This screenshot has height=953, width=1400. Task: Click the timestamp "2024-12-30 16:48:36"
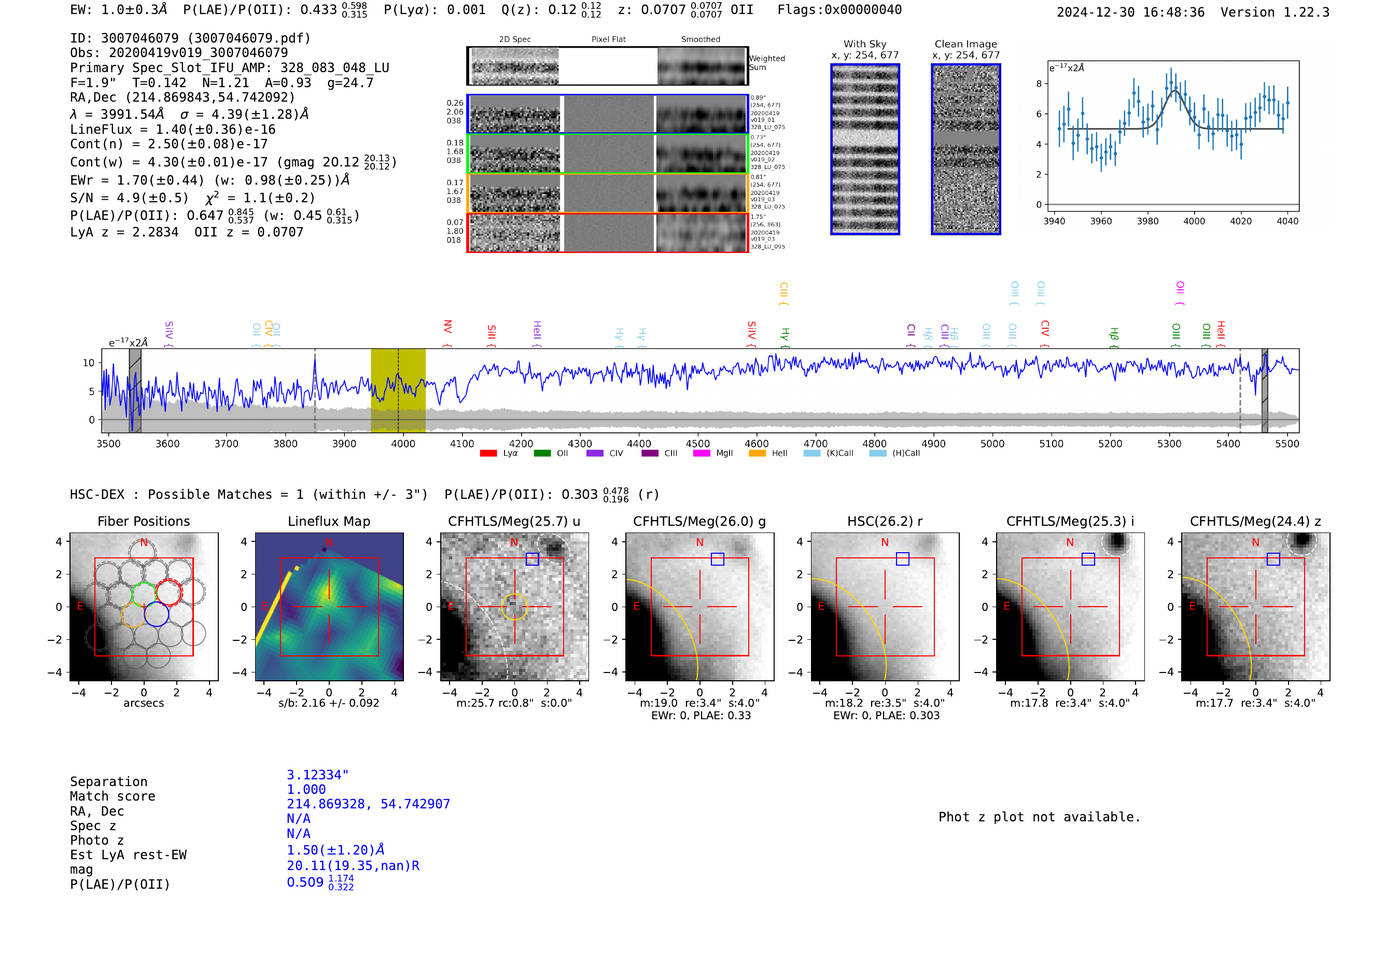click(1131, 13)
